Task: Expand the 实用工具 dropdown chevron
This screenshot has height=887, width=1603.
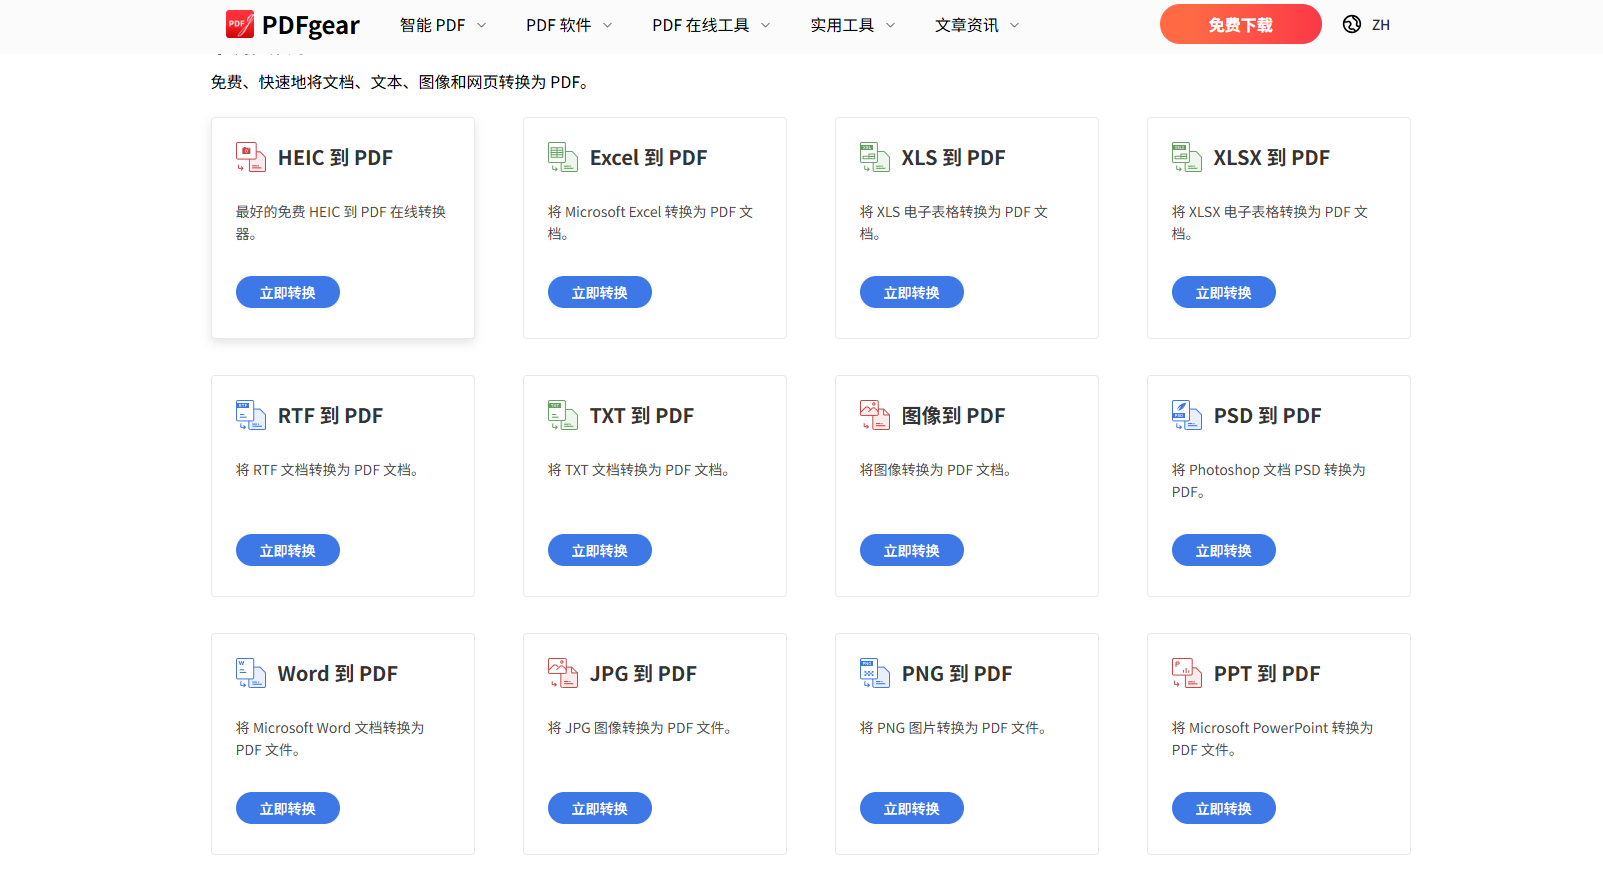Action: point(891,25)
